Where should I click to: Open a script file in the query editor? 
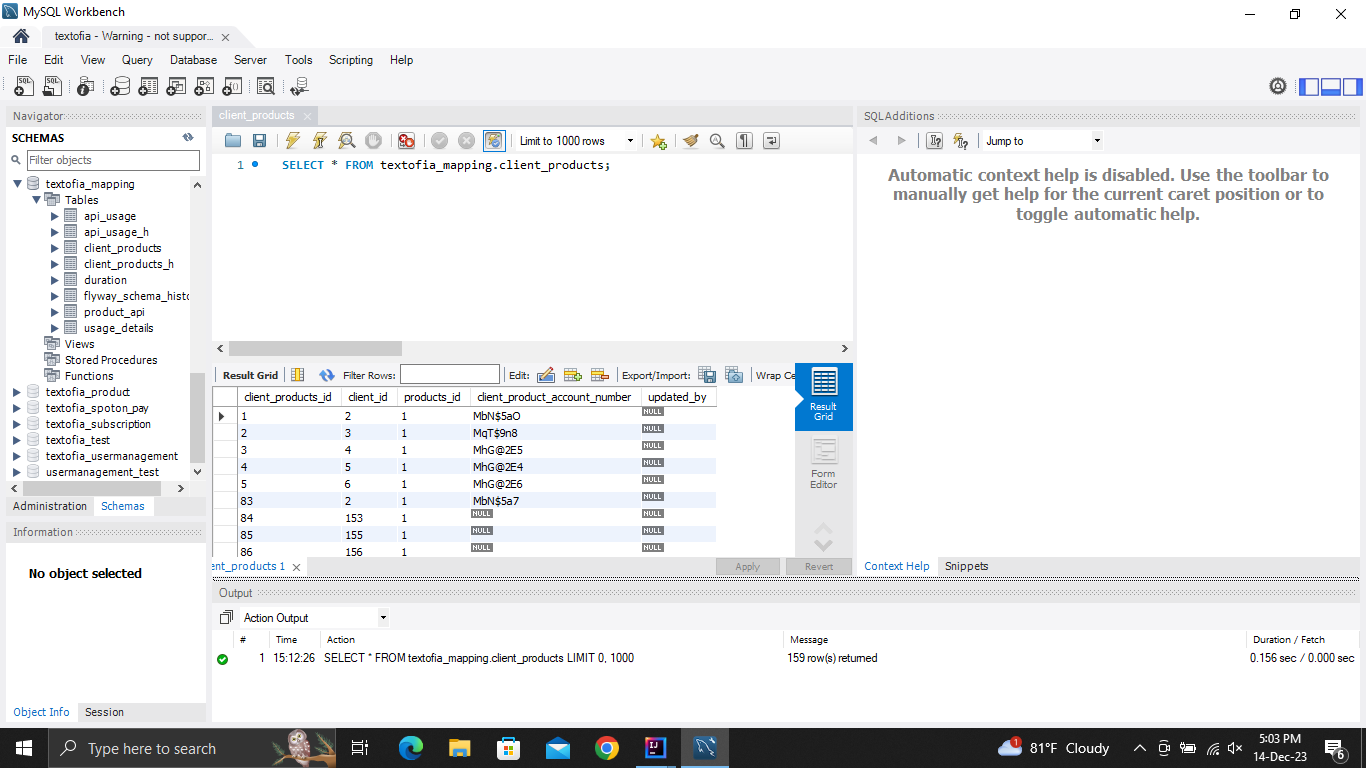tap(233, 141)
